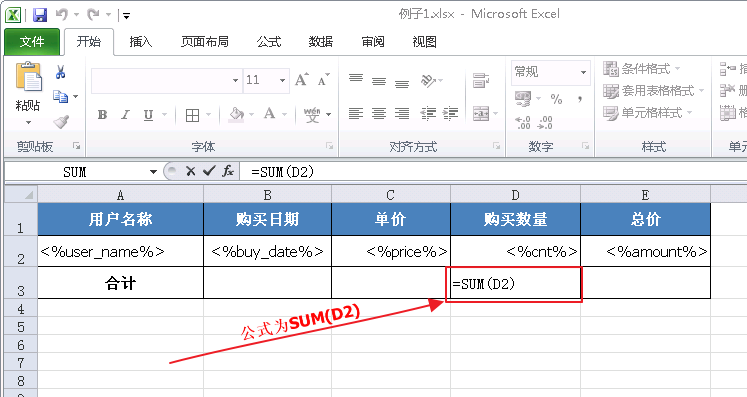747x397 pixels.
Task: Click the Paste clipboard icon
Action: [x=28, y=76]
